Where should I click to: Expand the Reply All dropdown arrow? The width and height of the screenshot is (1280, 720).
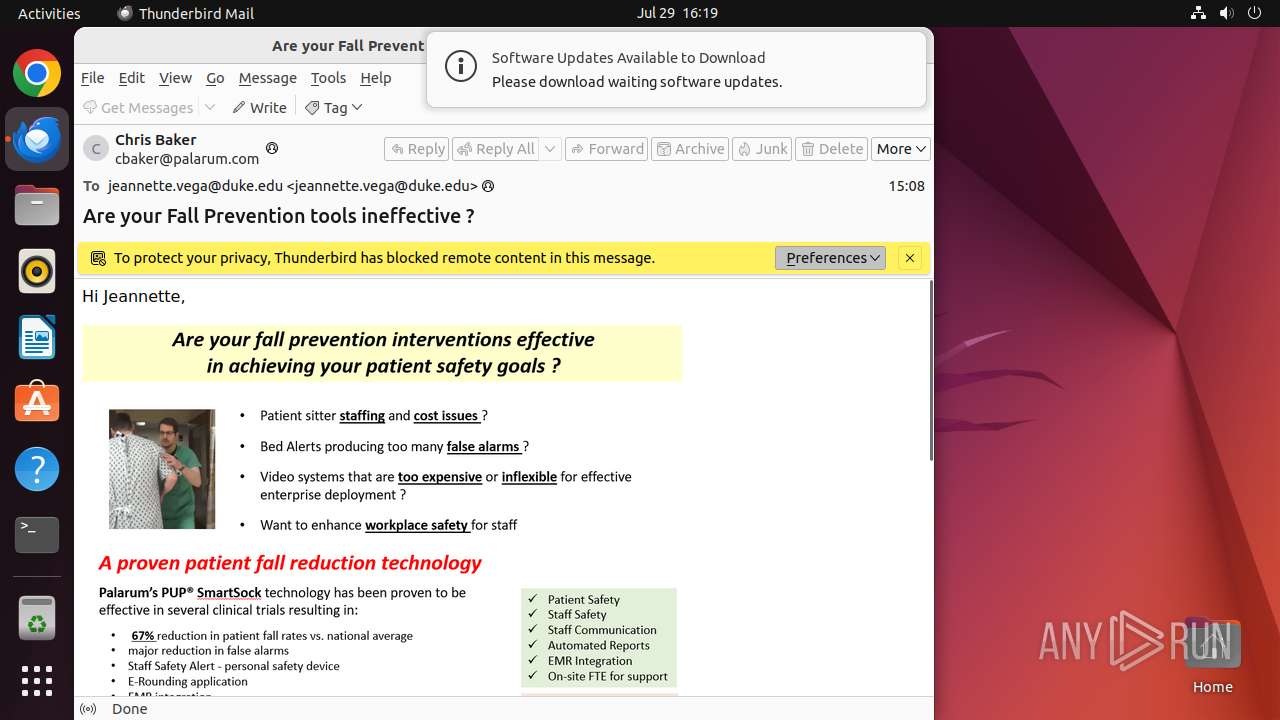click(x=550, y=149)
